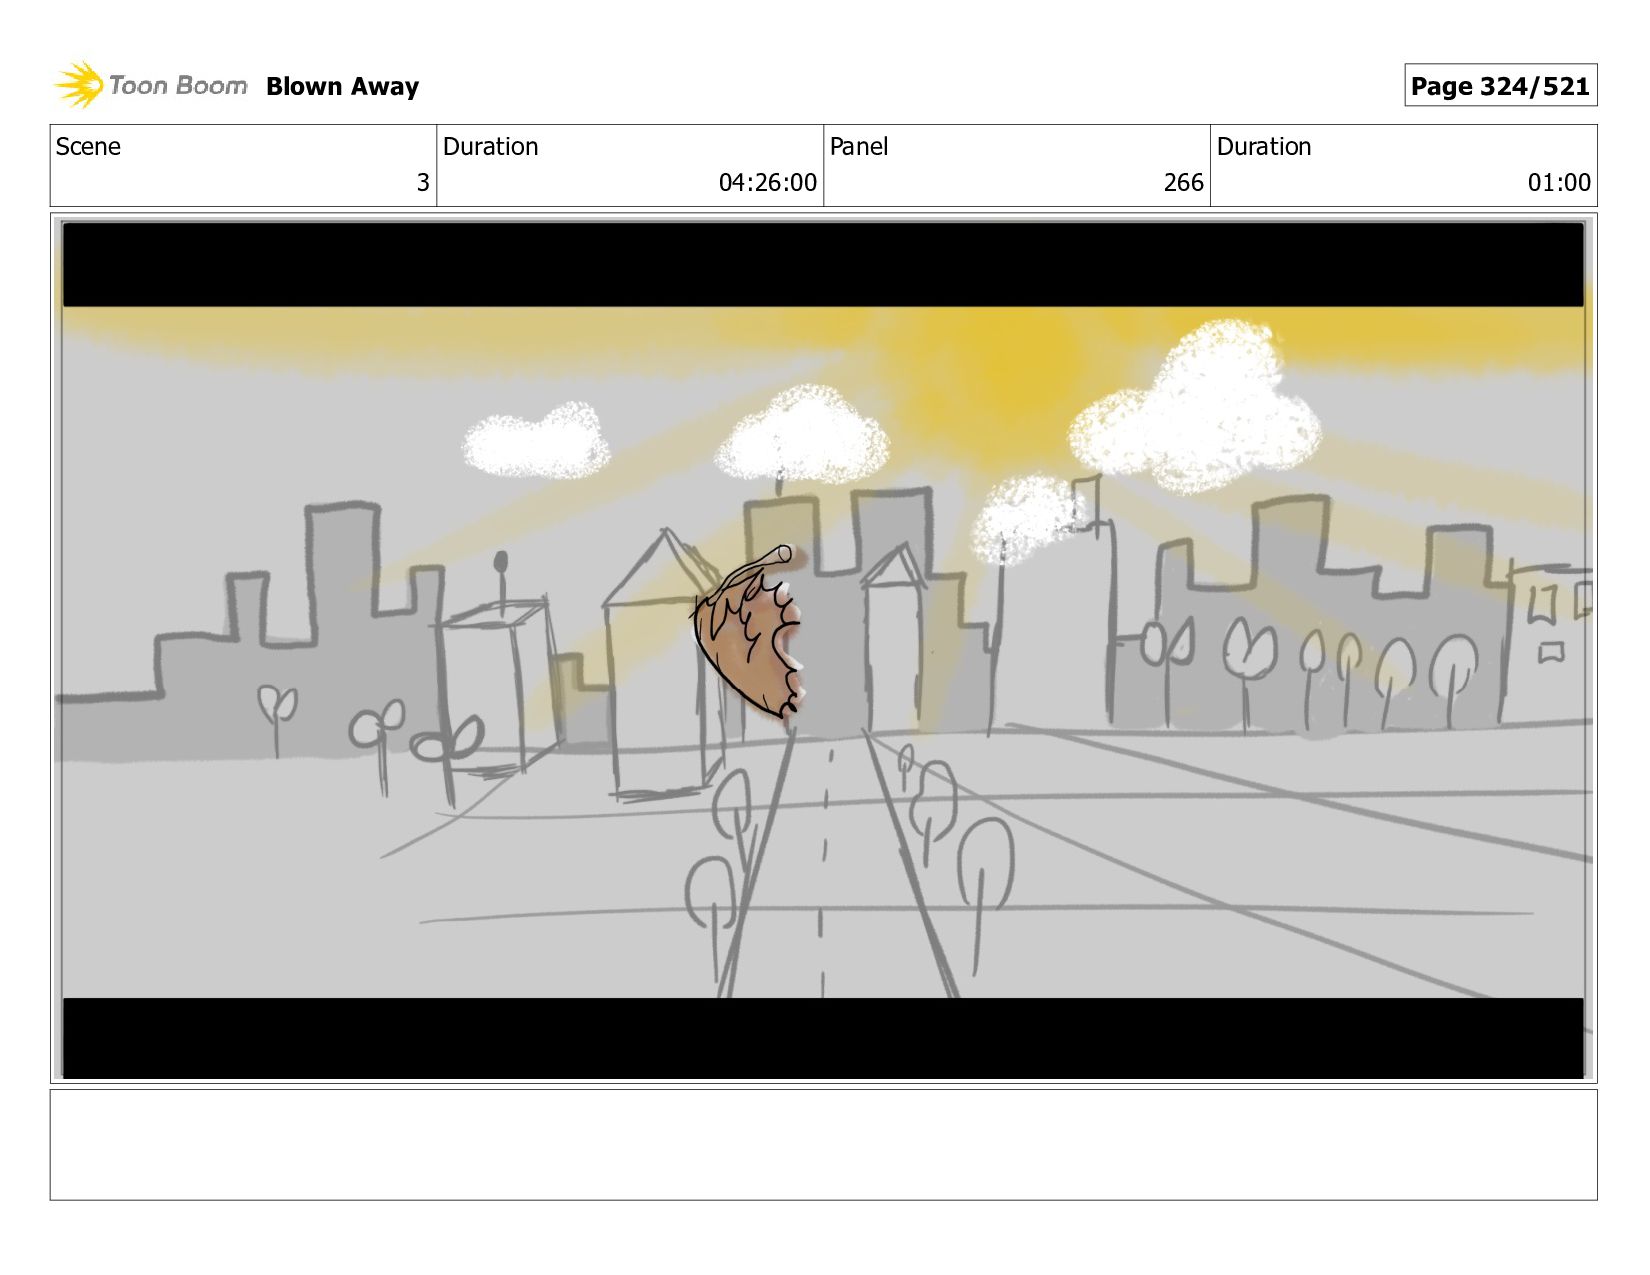
Task: Click the Toon Boom logo
Action: (x=150, y=85)
